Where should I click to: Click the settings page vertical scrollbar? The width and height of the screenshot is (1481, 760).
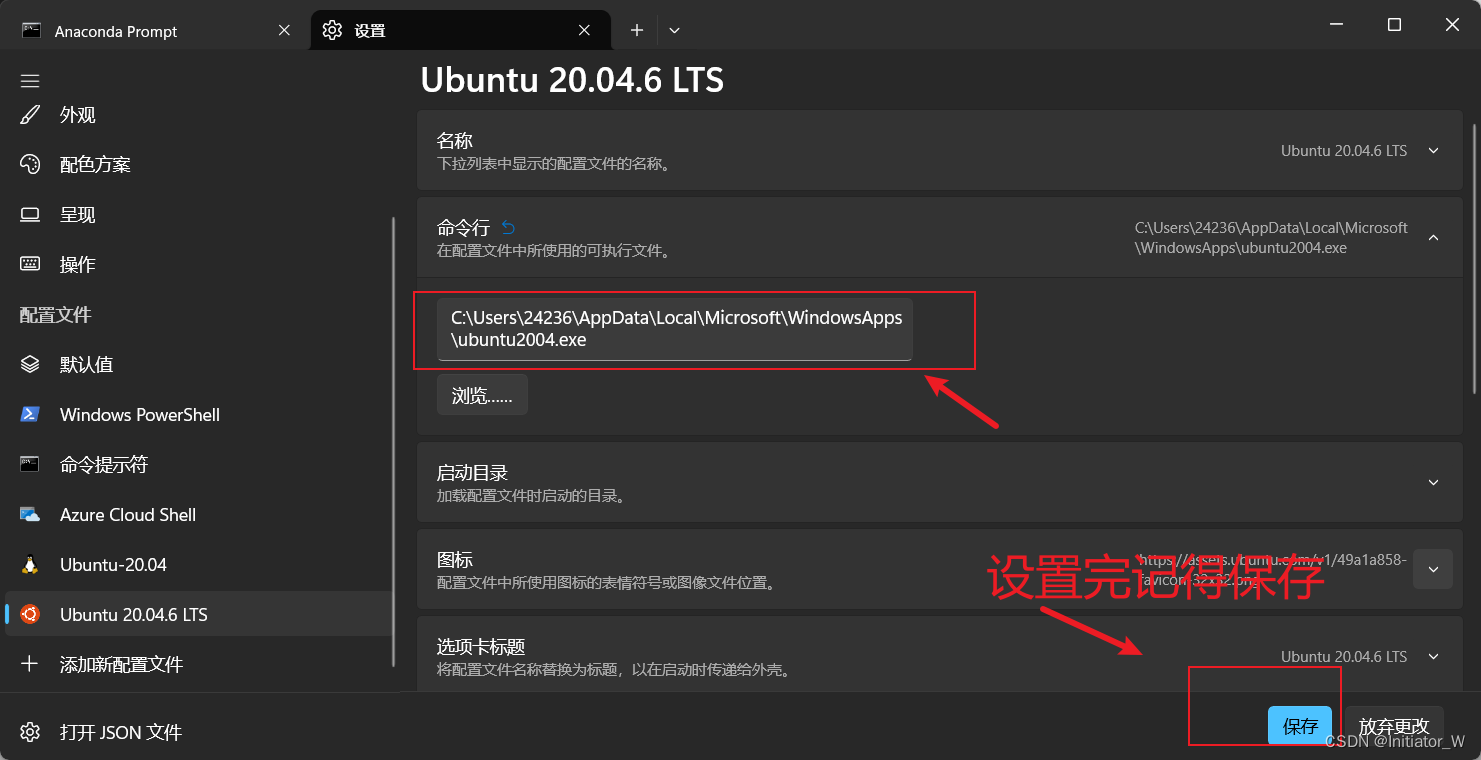1474,258
